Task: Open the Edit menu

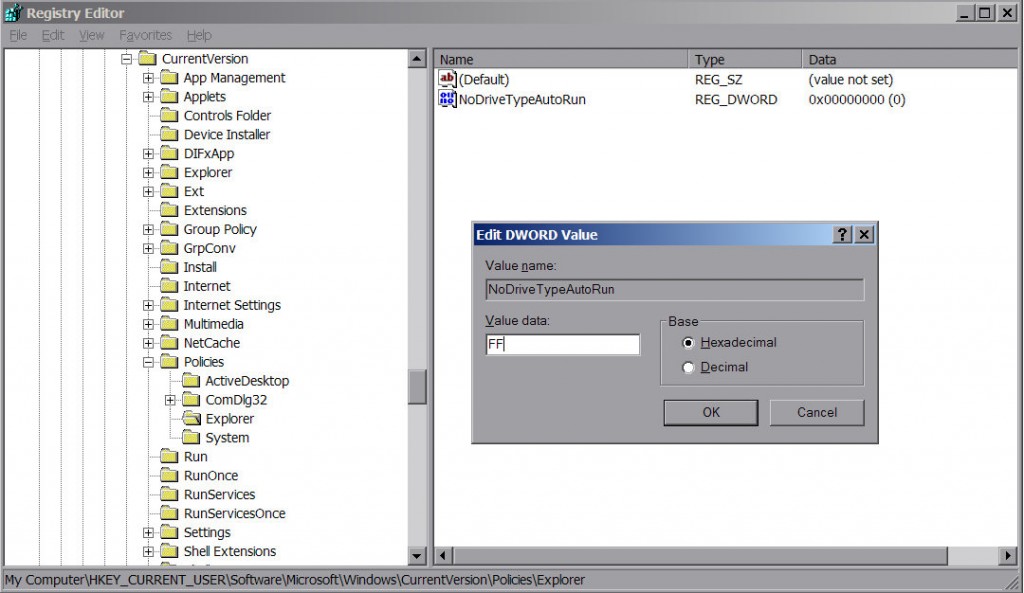Action: point(51,34)
